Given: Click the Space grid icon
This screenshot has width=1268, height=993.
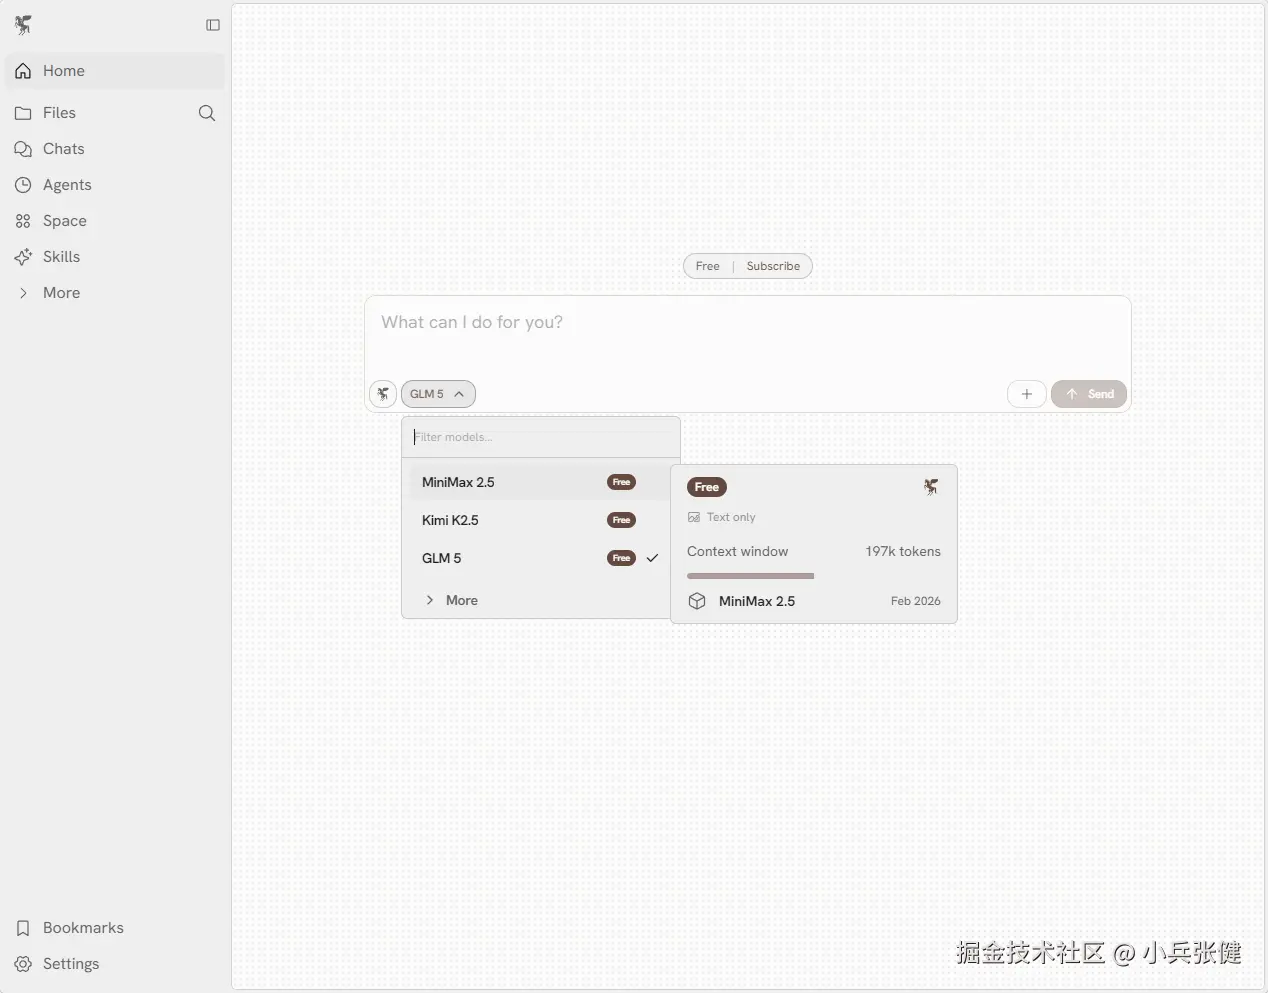Looking at the screenshot, I should 23,221.
